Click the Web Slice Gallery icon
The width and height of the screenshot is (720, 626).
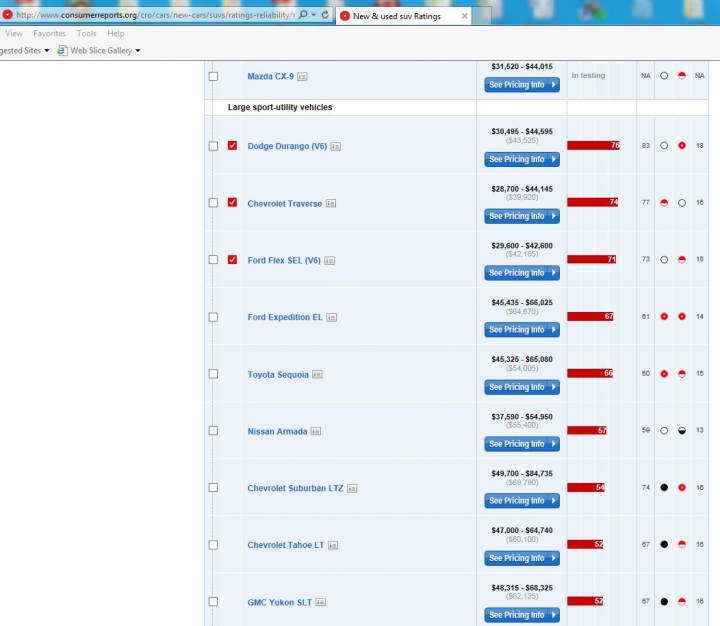pos(62,50)
